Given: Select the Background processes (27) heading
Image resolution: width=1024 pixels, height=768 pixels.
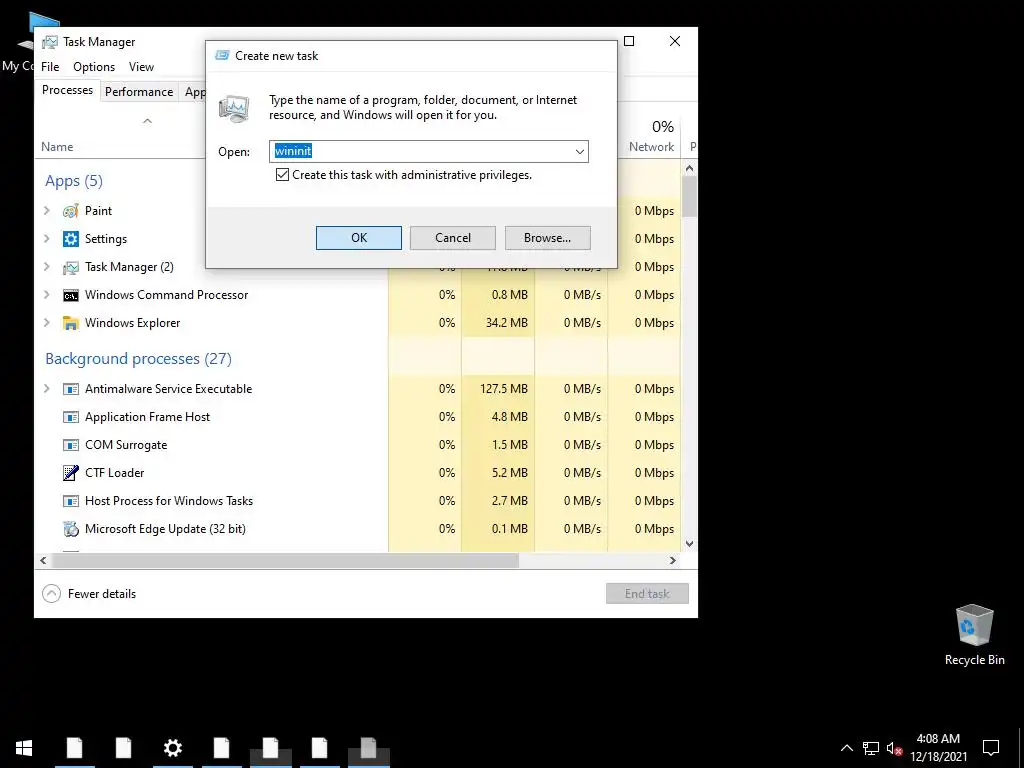Looking at the screenshot, I should (138, 359).
